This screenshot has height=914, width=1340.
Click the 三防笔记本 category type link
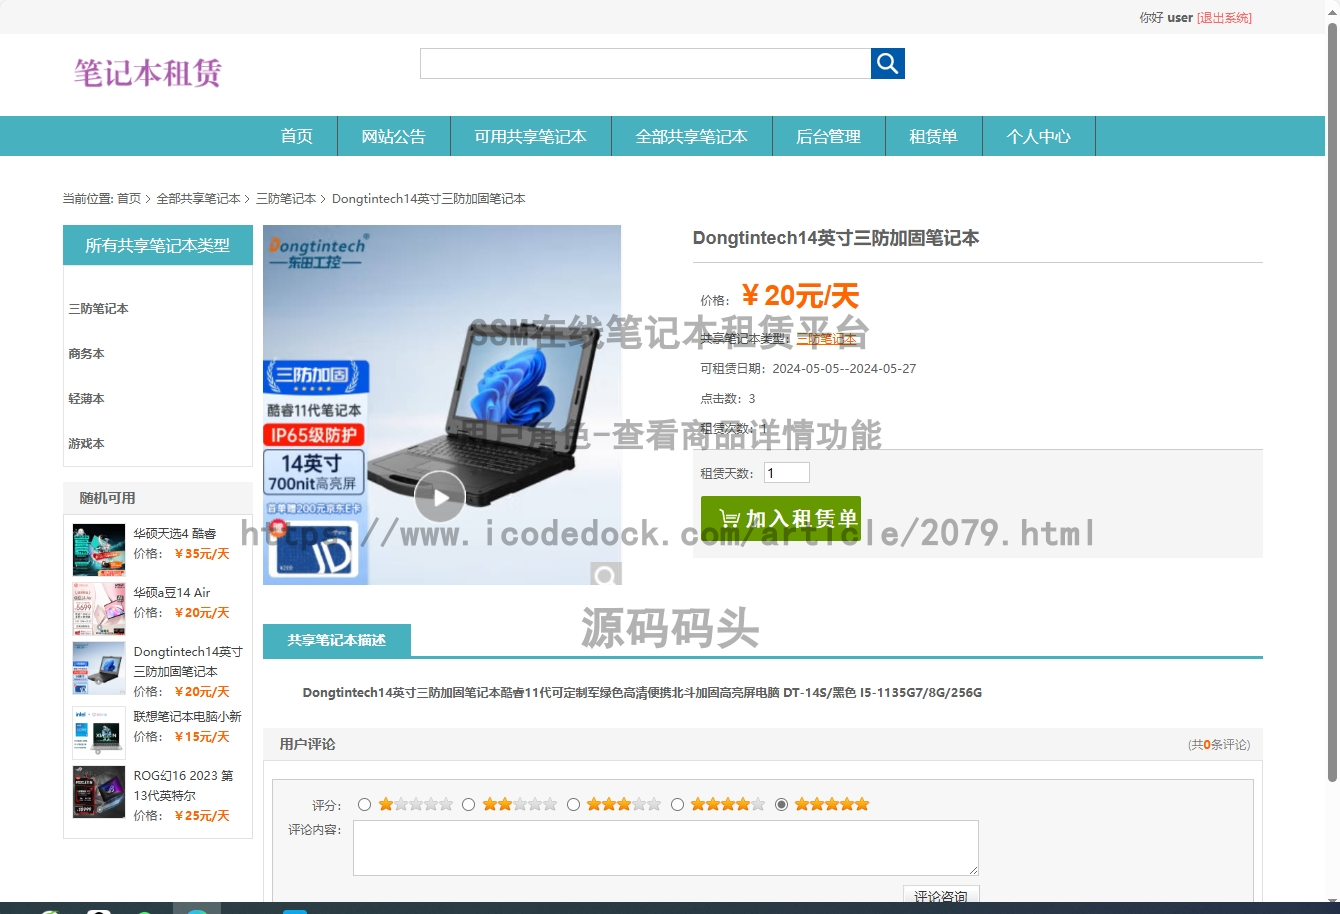tap(826, 339)
